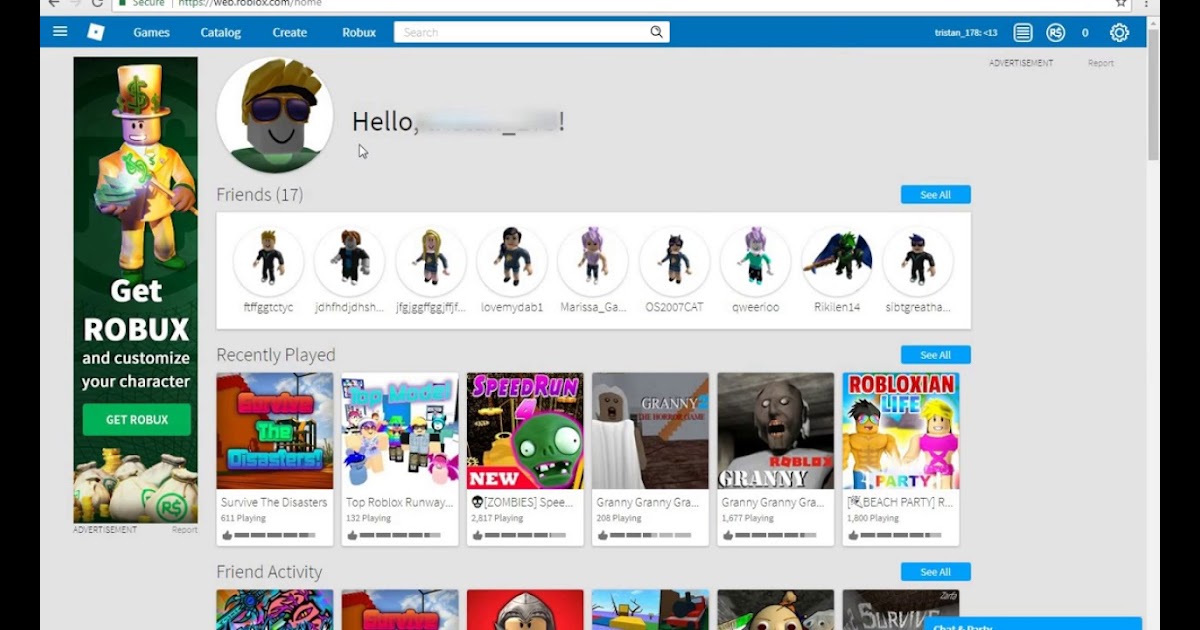
Task: Click Report under the left advertisement
Action: coord(185,530)
